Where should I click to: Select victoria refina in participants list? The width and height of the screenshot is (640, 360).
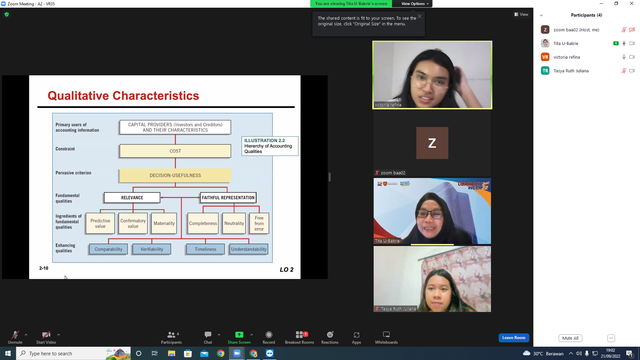pyautogui.click(x=587, y=57)
